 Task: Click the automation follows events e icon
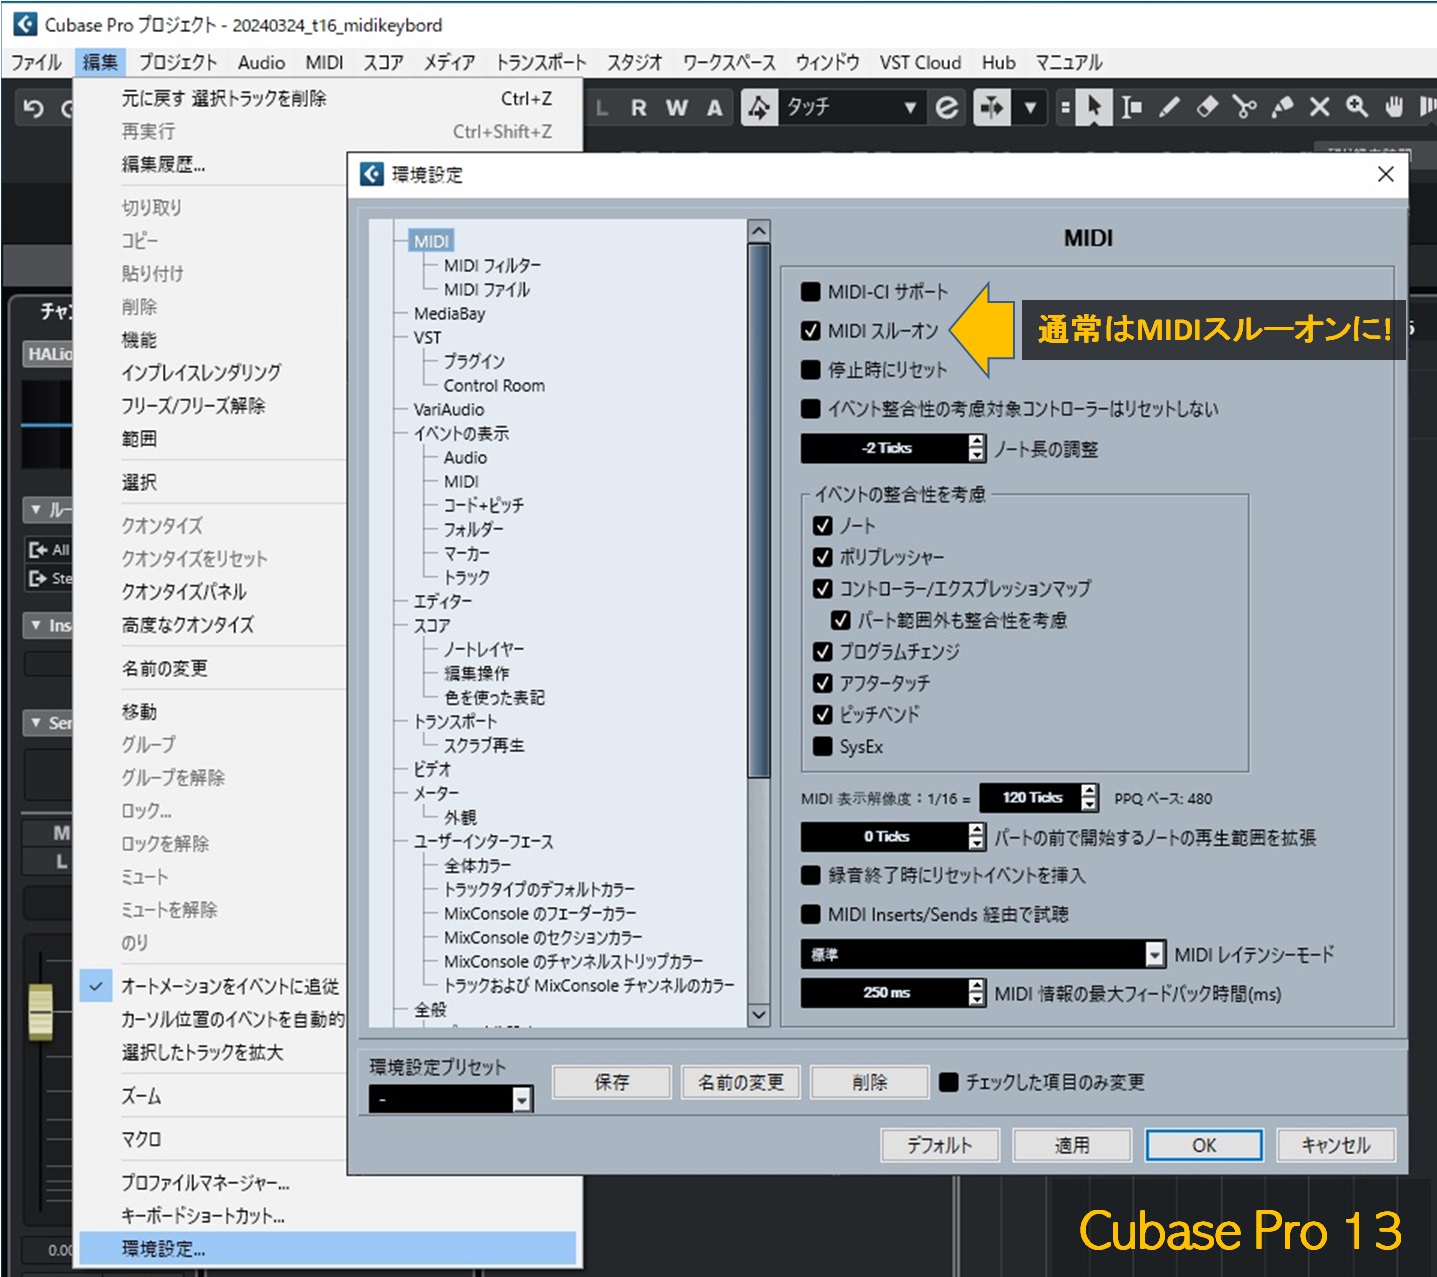[946, 107]
